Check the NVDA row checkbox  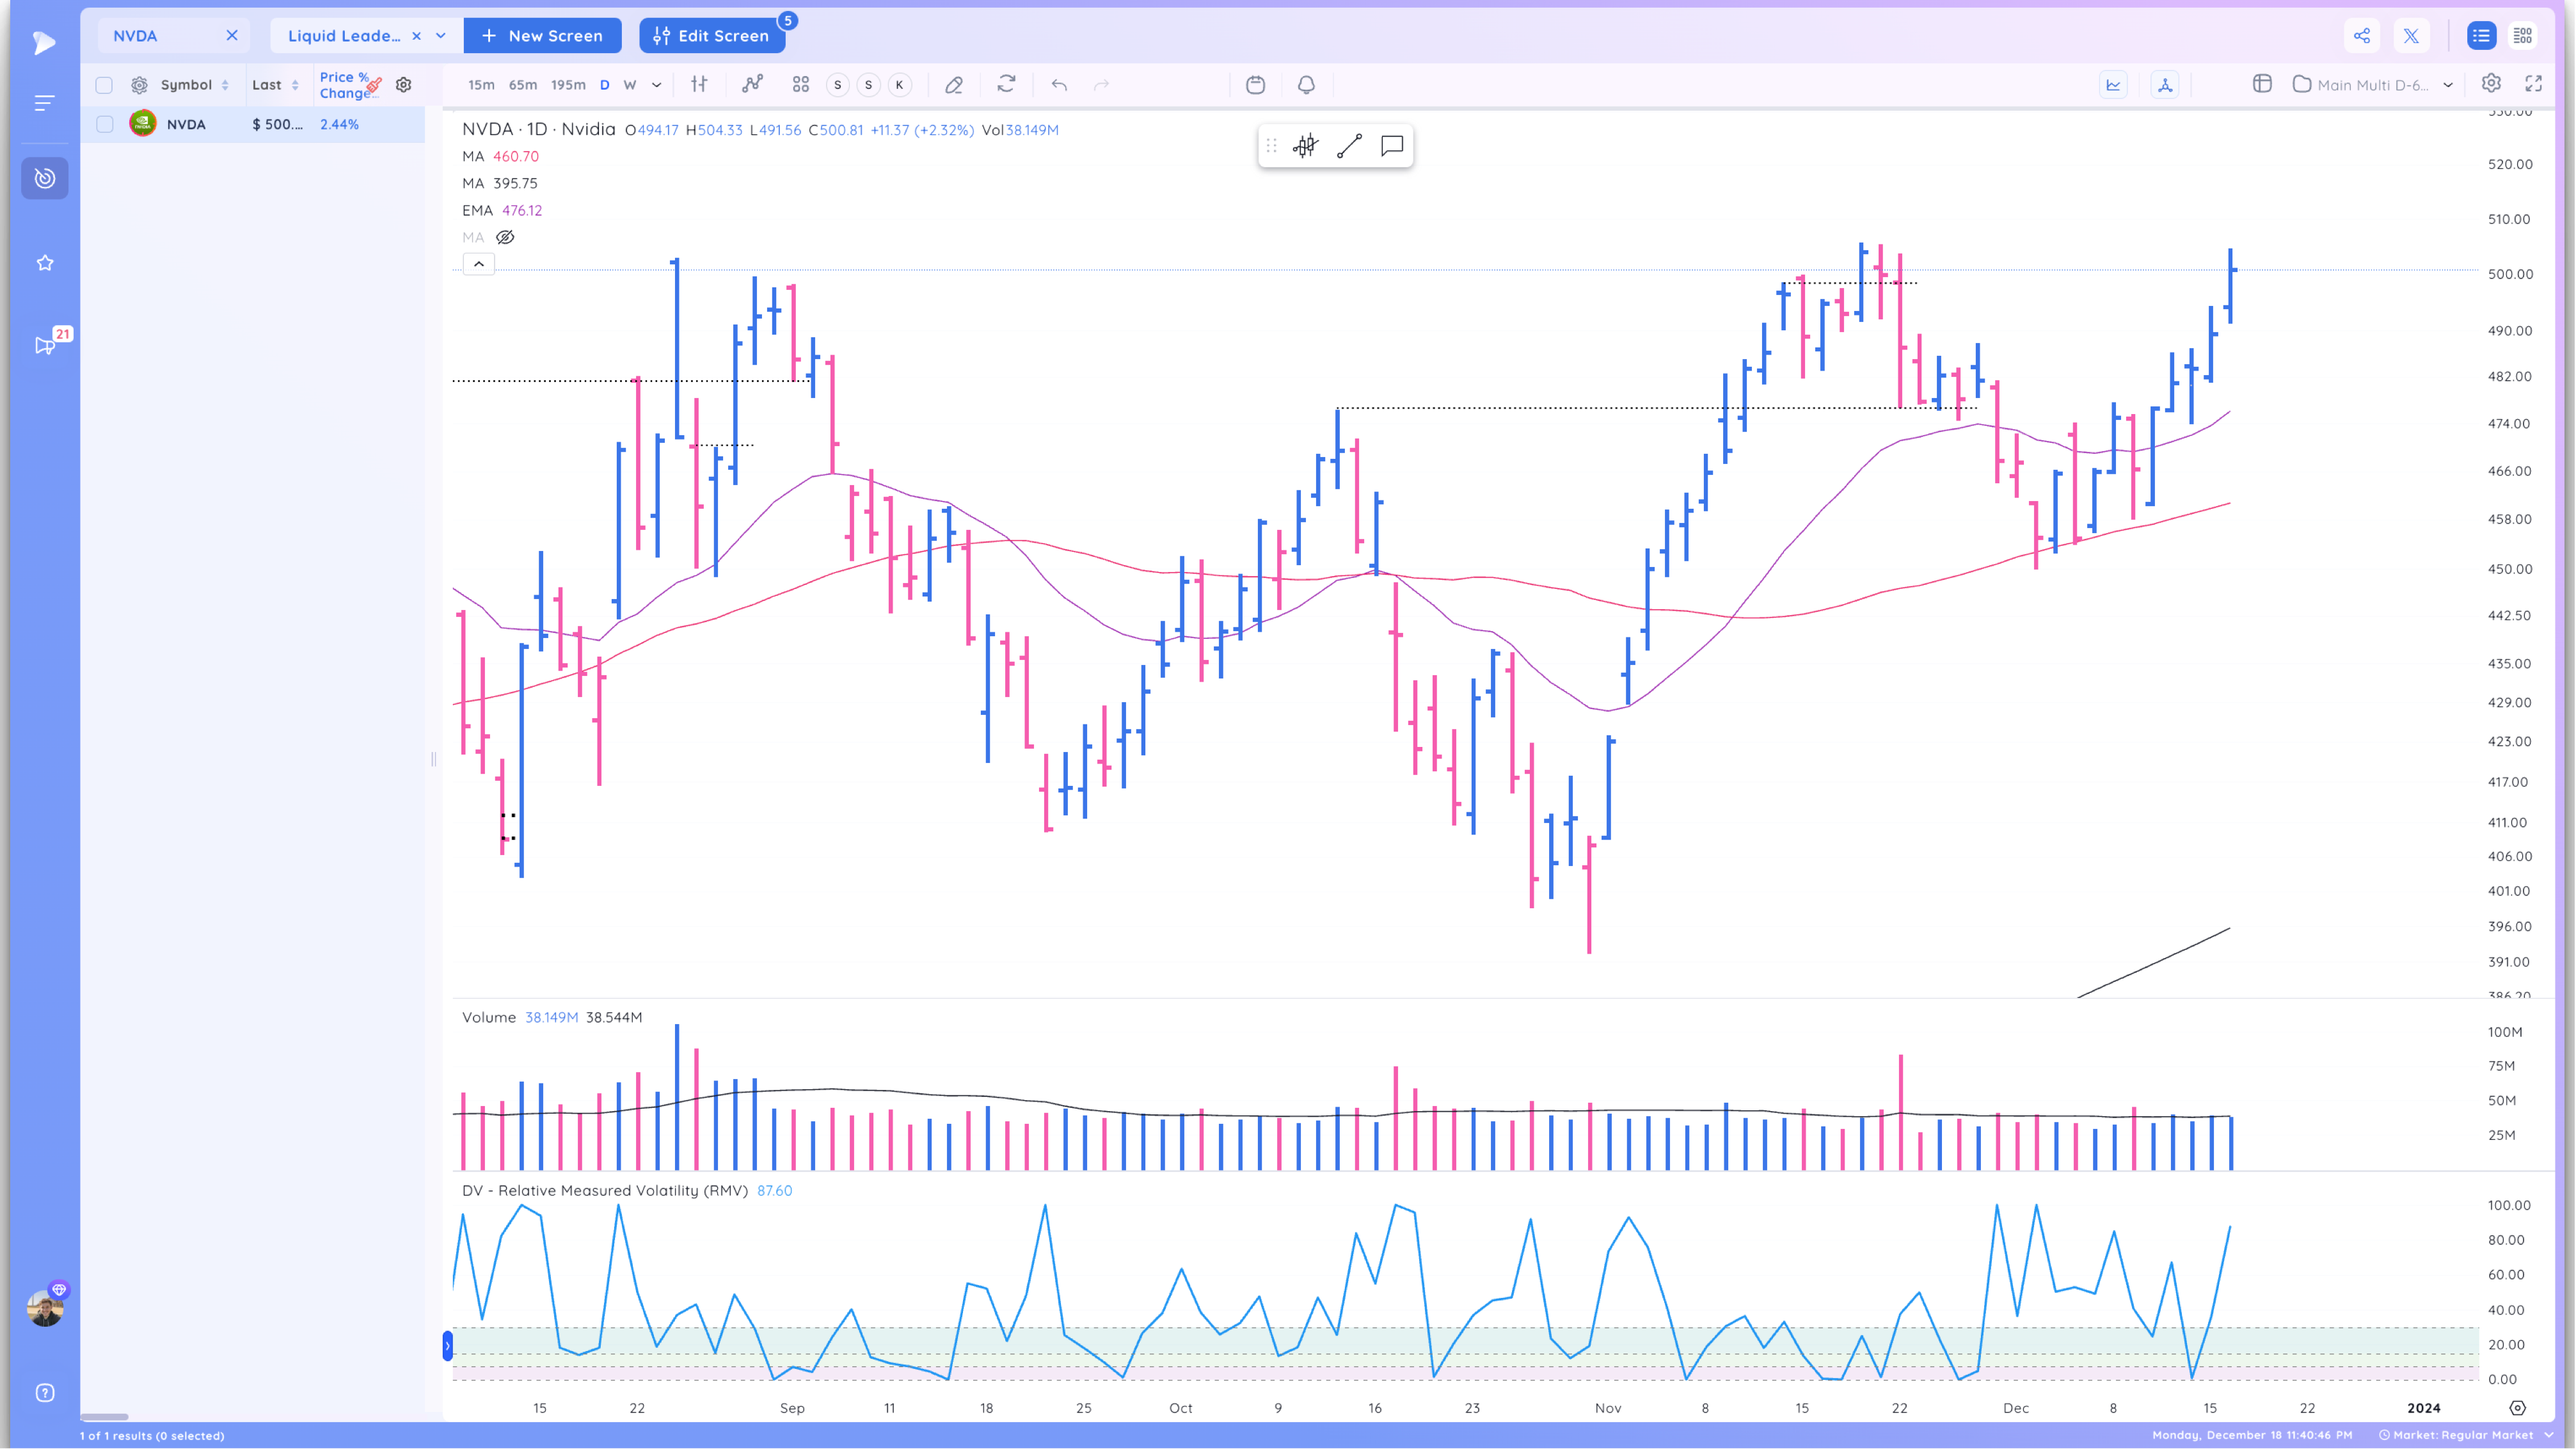104,124
